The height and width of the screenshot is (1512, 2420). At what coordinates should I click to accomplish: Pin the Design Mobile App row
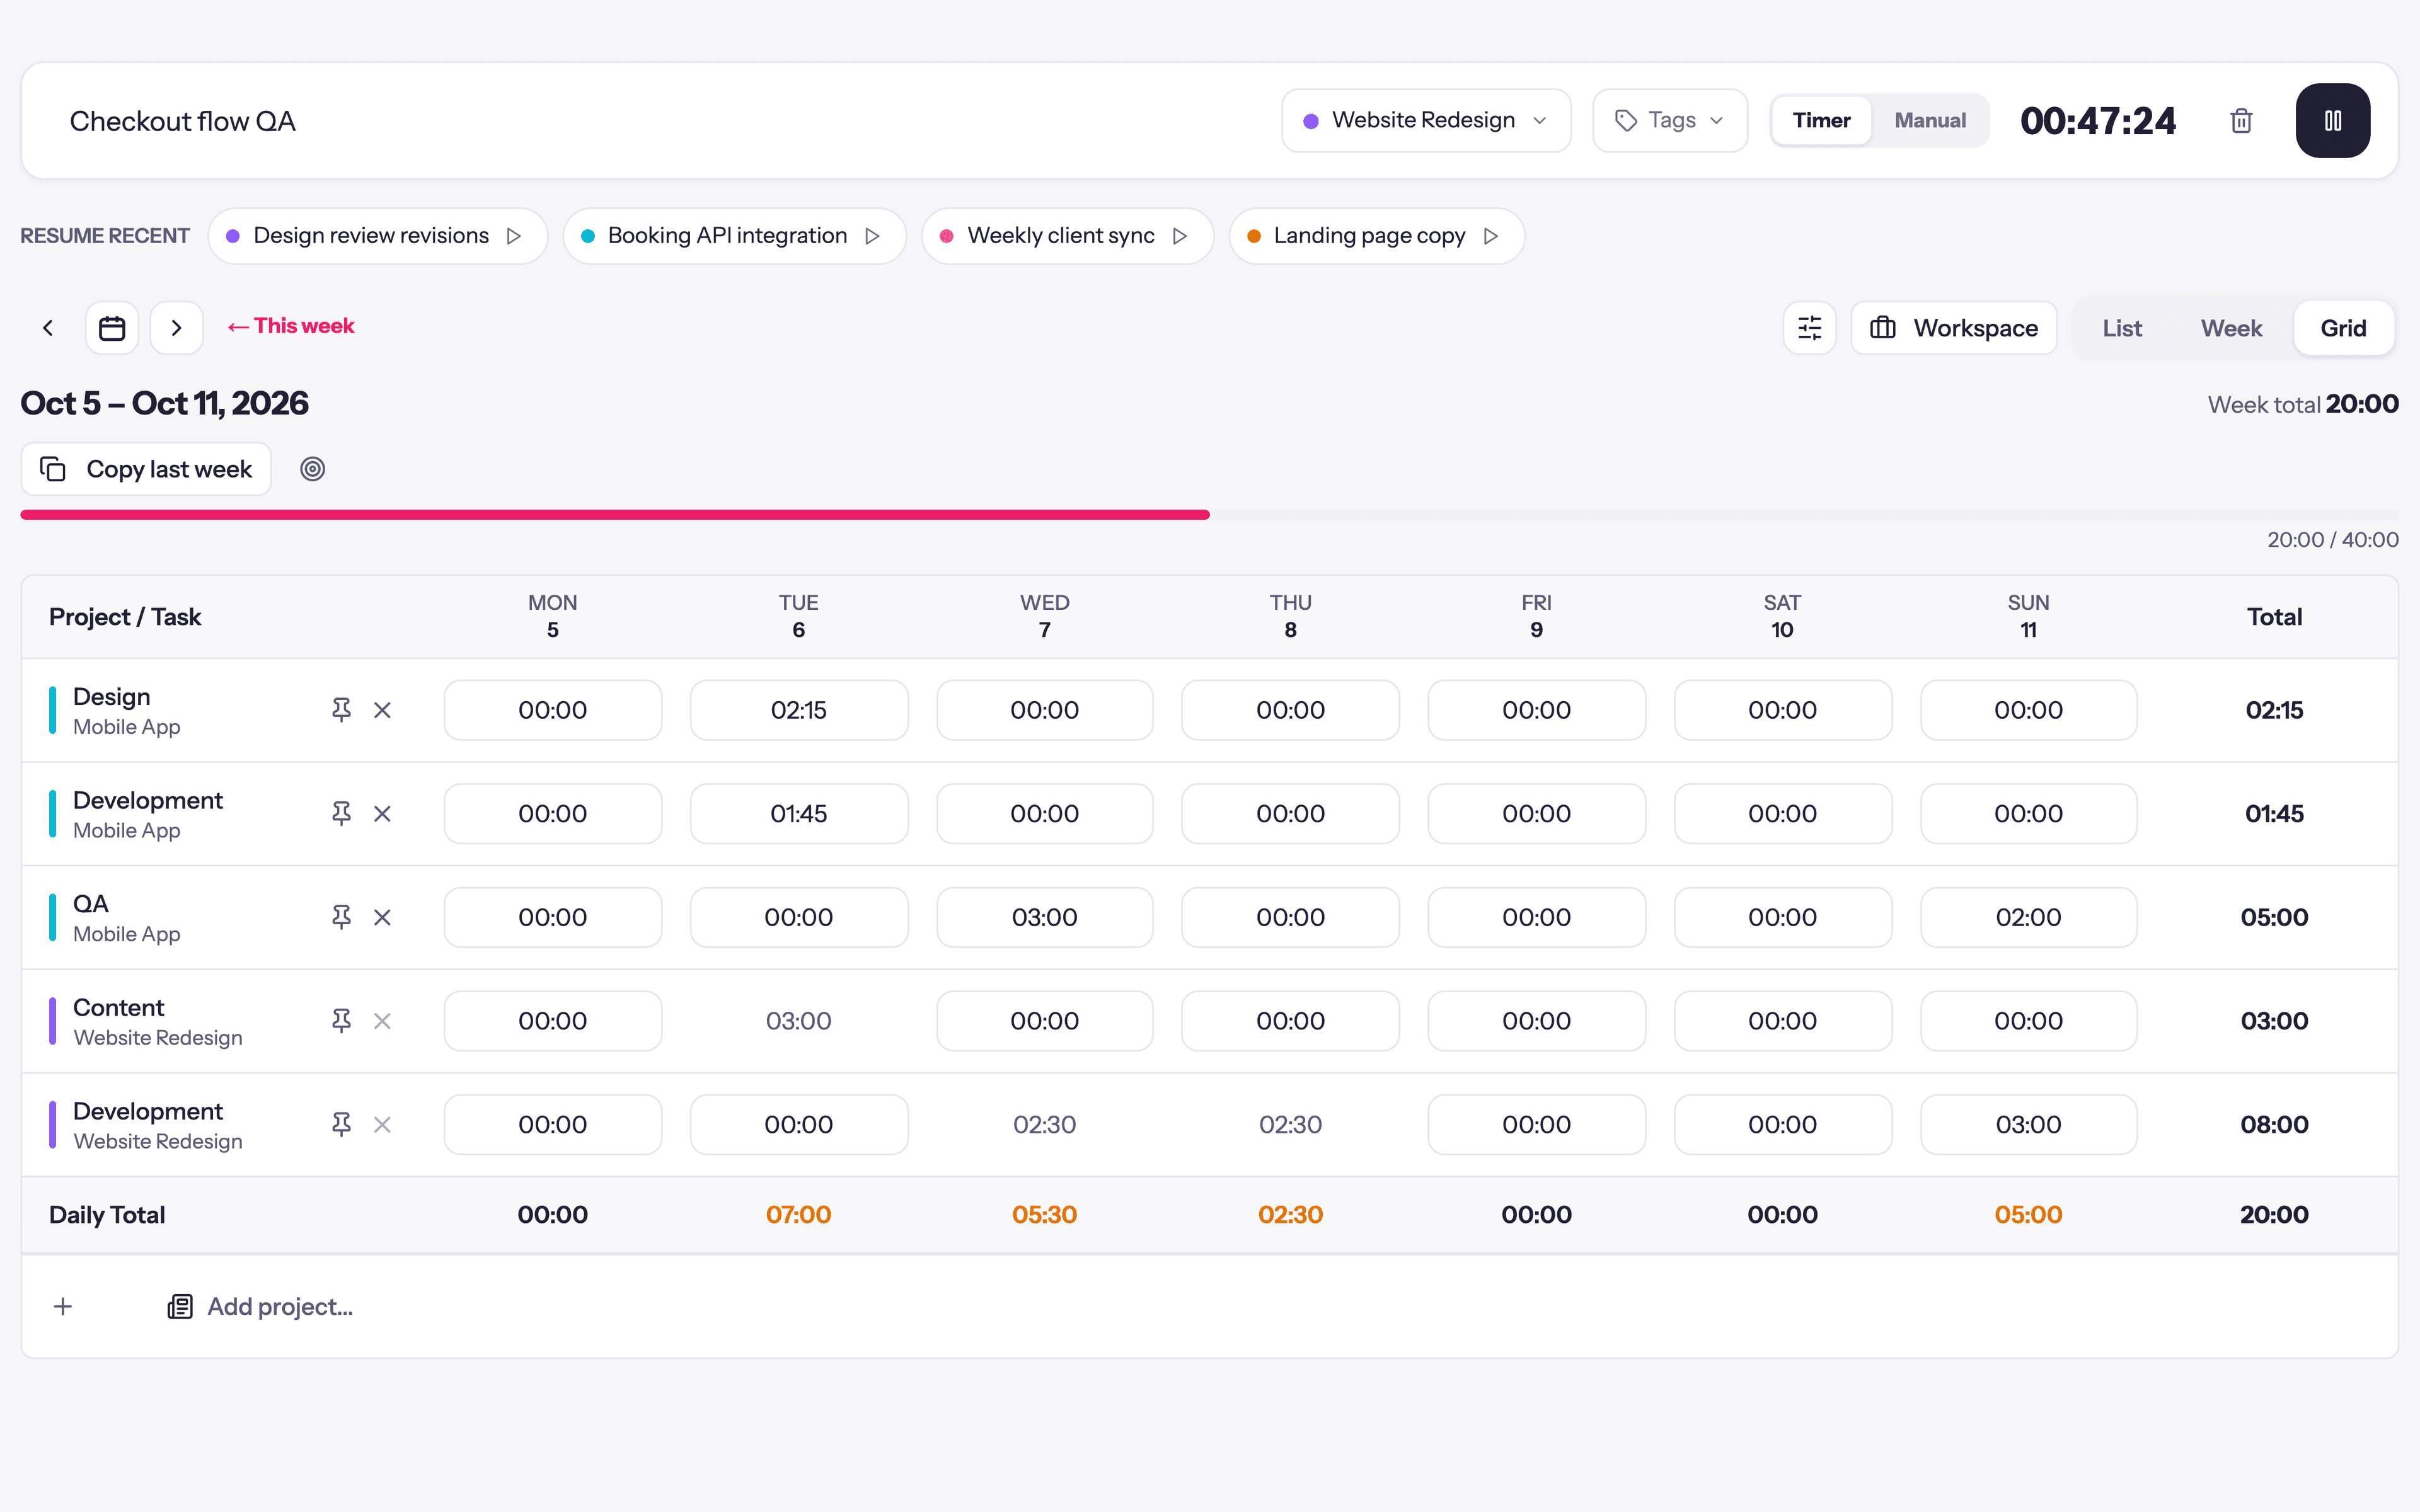pyautogui.click(x=341, y=710)
